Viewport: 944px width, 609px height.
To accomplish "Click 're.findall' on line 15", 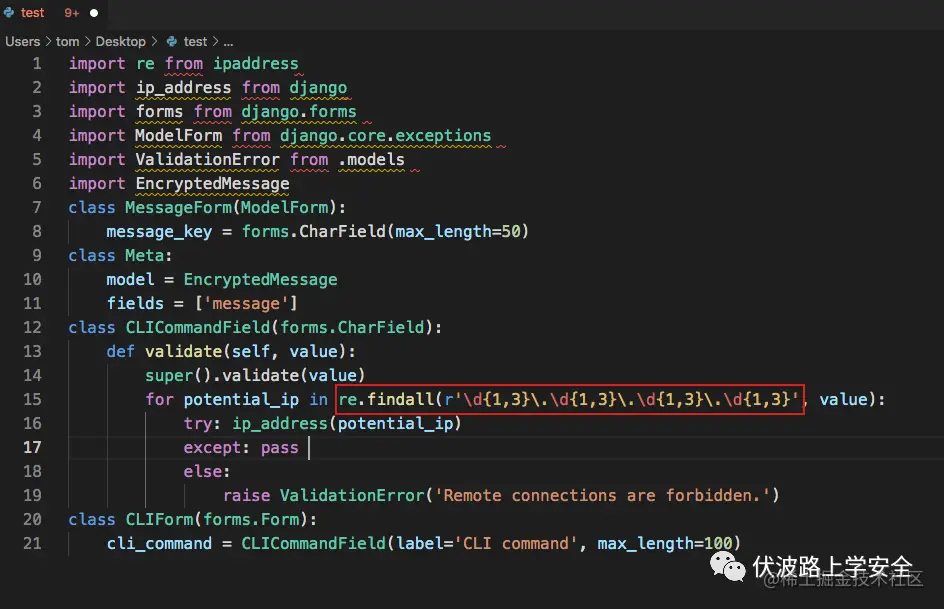I will pos(385,400).
